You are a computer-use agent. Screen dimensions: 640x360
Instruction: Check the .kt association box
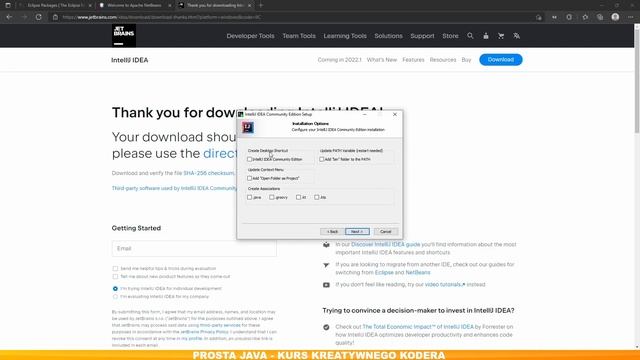pos(298,197)
